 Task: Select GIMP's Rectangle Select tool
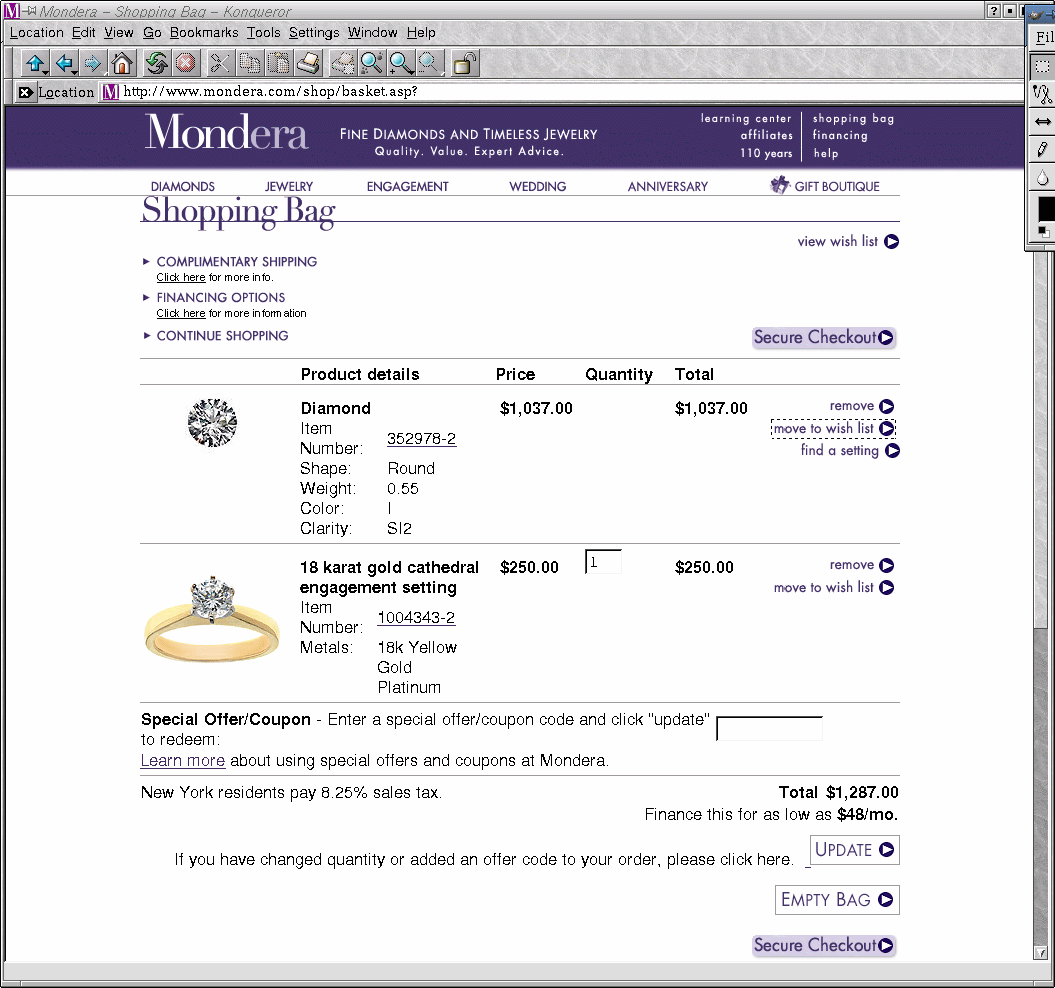(x=1042, y=67)
